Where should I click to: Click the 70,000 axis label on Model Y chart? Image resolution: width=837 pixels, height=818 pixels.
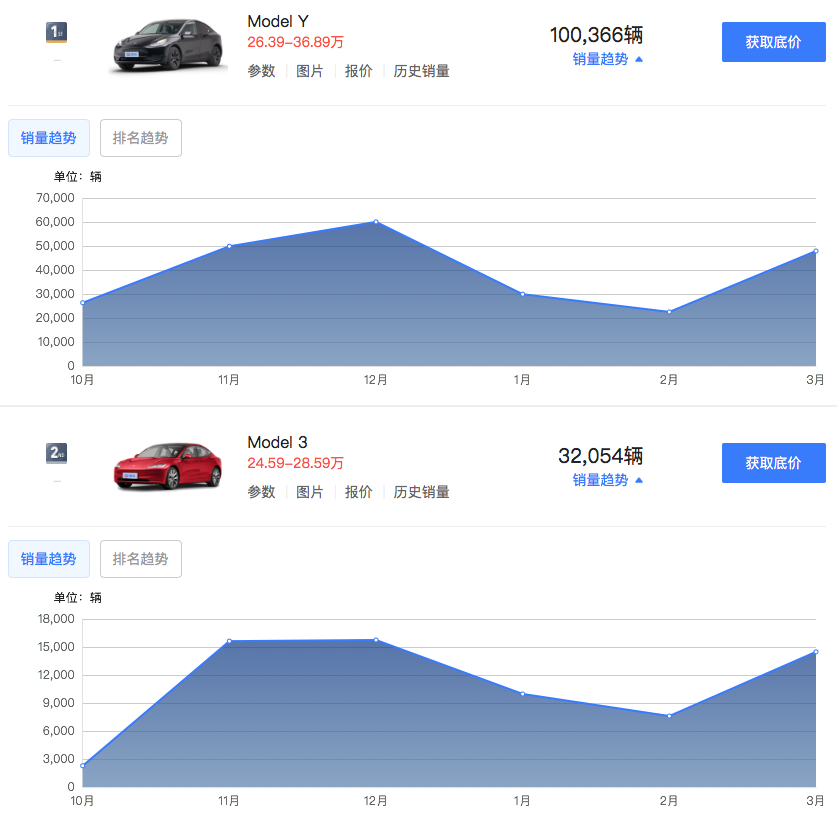(x=55, y=198)
